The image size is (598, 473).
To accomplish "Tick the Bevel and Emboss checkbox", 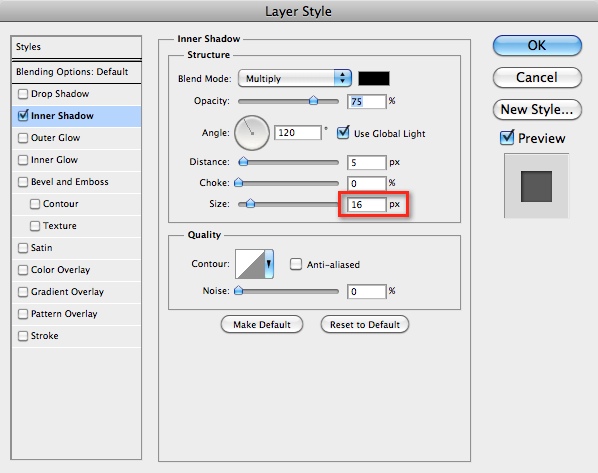I will [x=23, y=182].
